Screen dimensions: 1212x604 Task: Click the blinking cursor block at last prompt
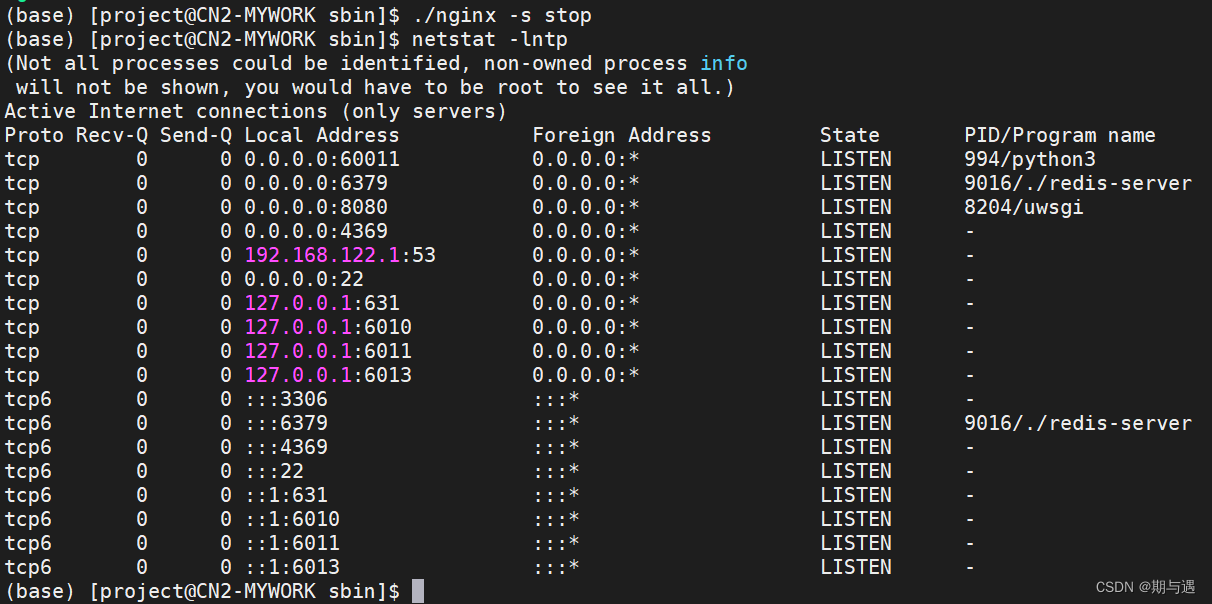click(x=418, y=591)
